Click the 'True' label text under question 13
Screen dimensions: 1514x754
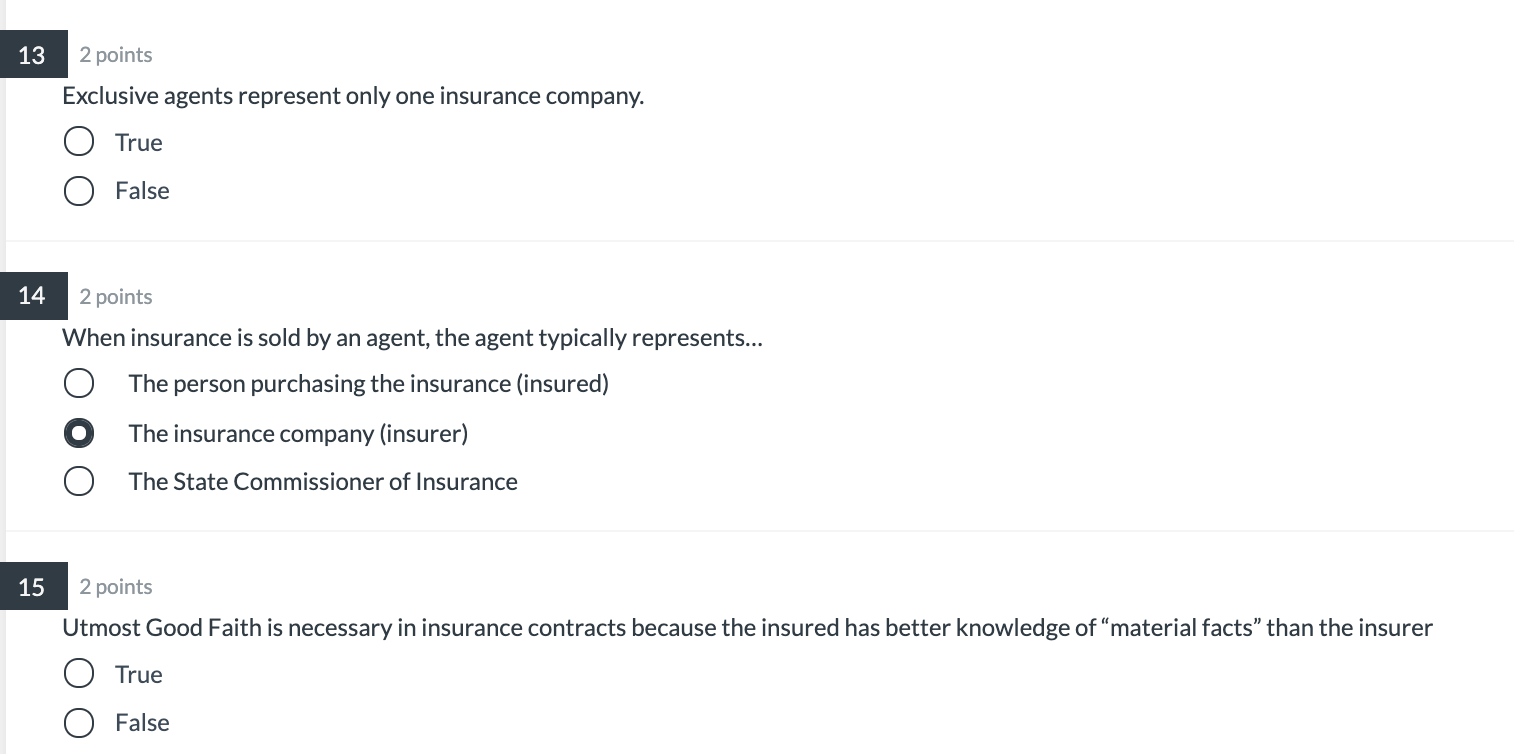138,143
